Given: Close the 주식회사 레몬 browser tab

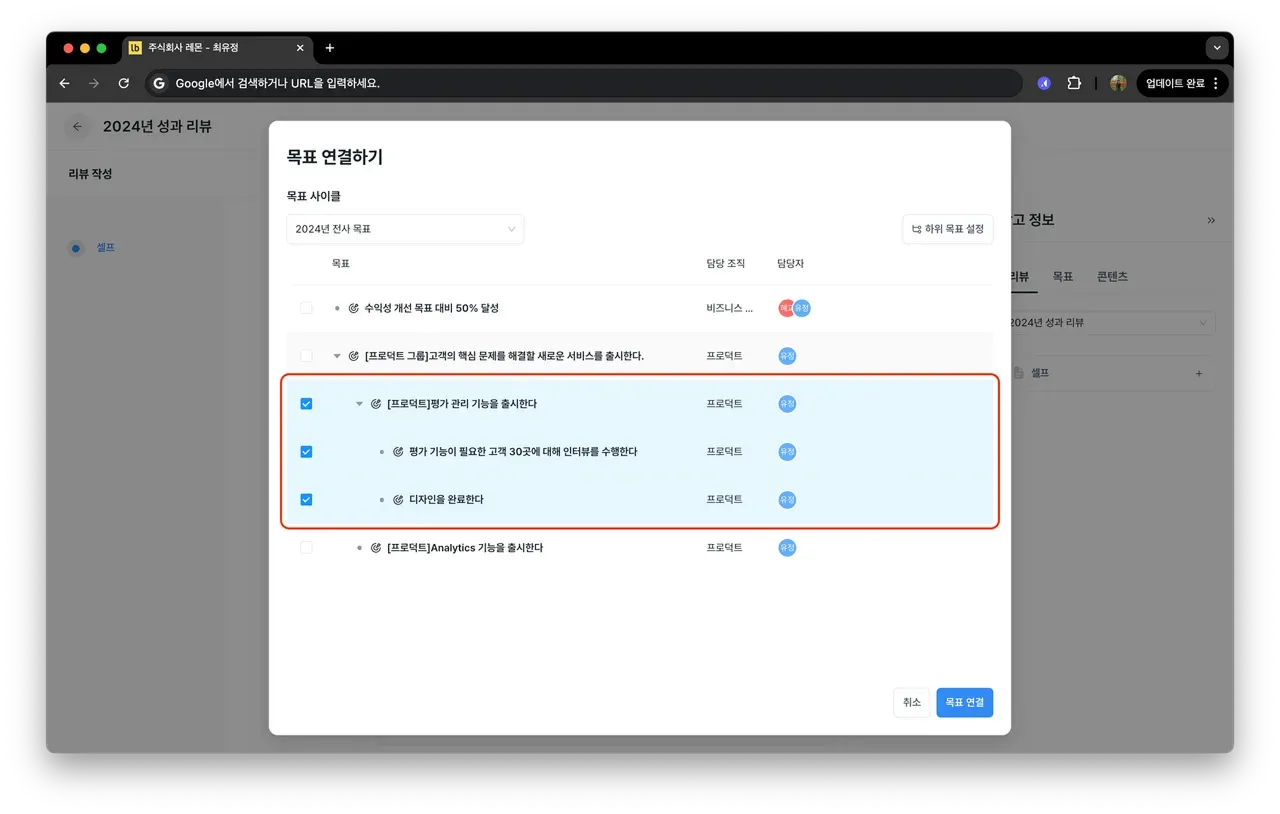Looking at the screenshot, I should [x=300, y=48].
